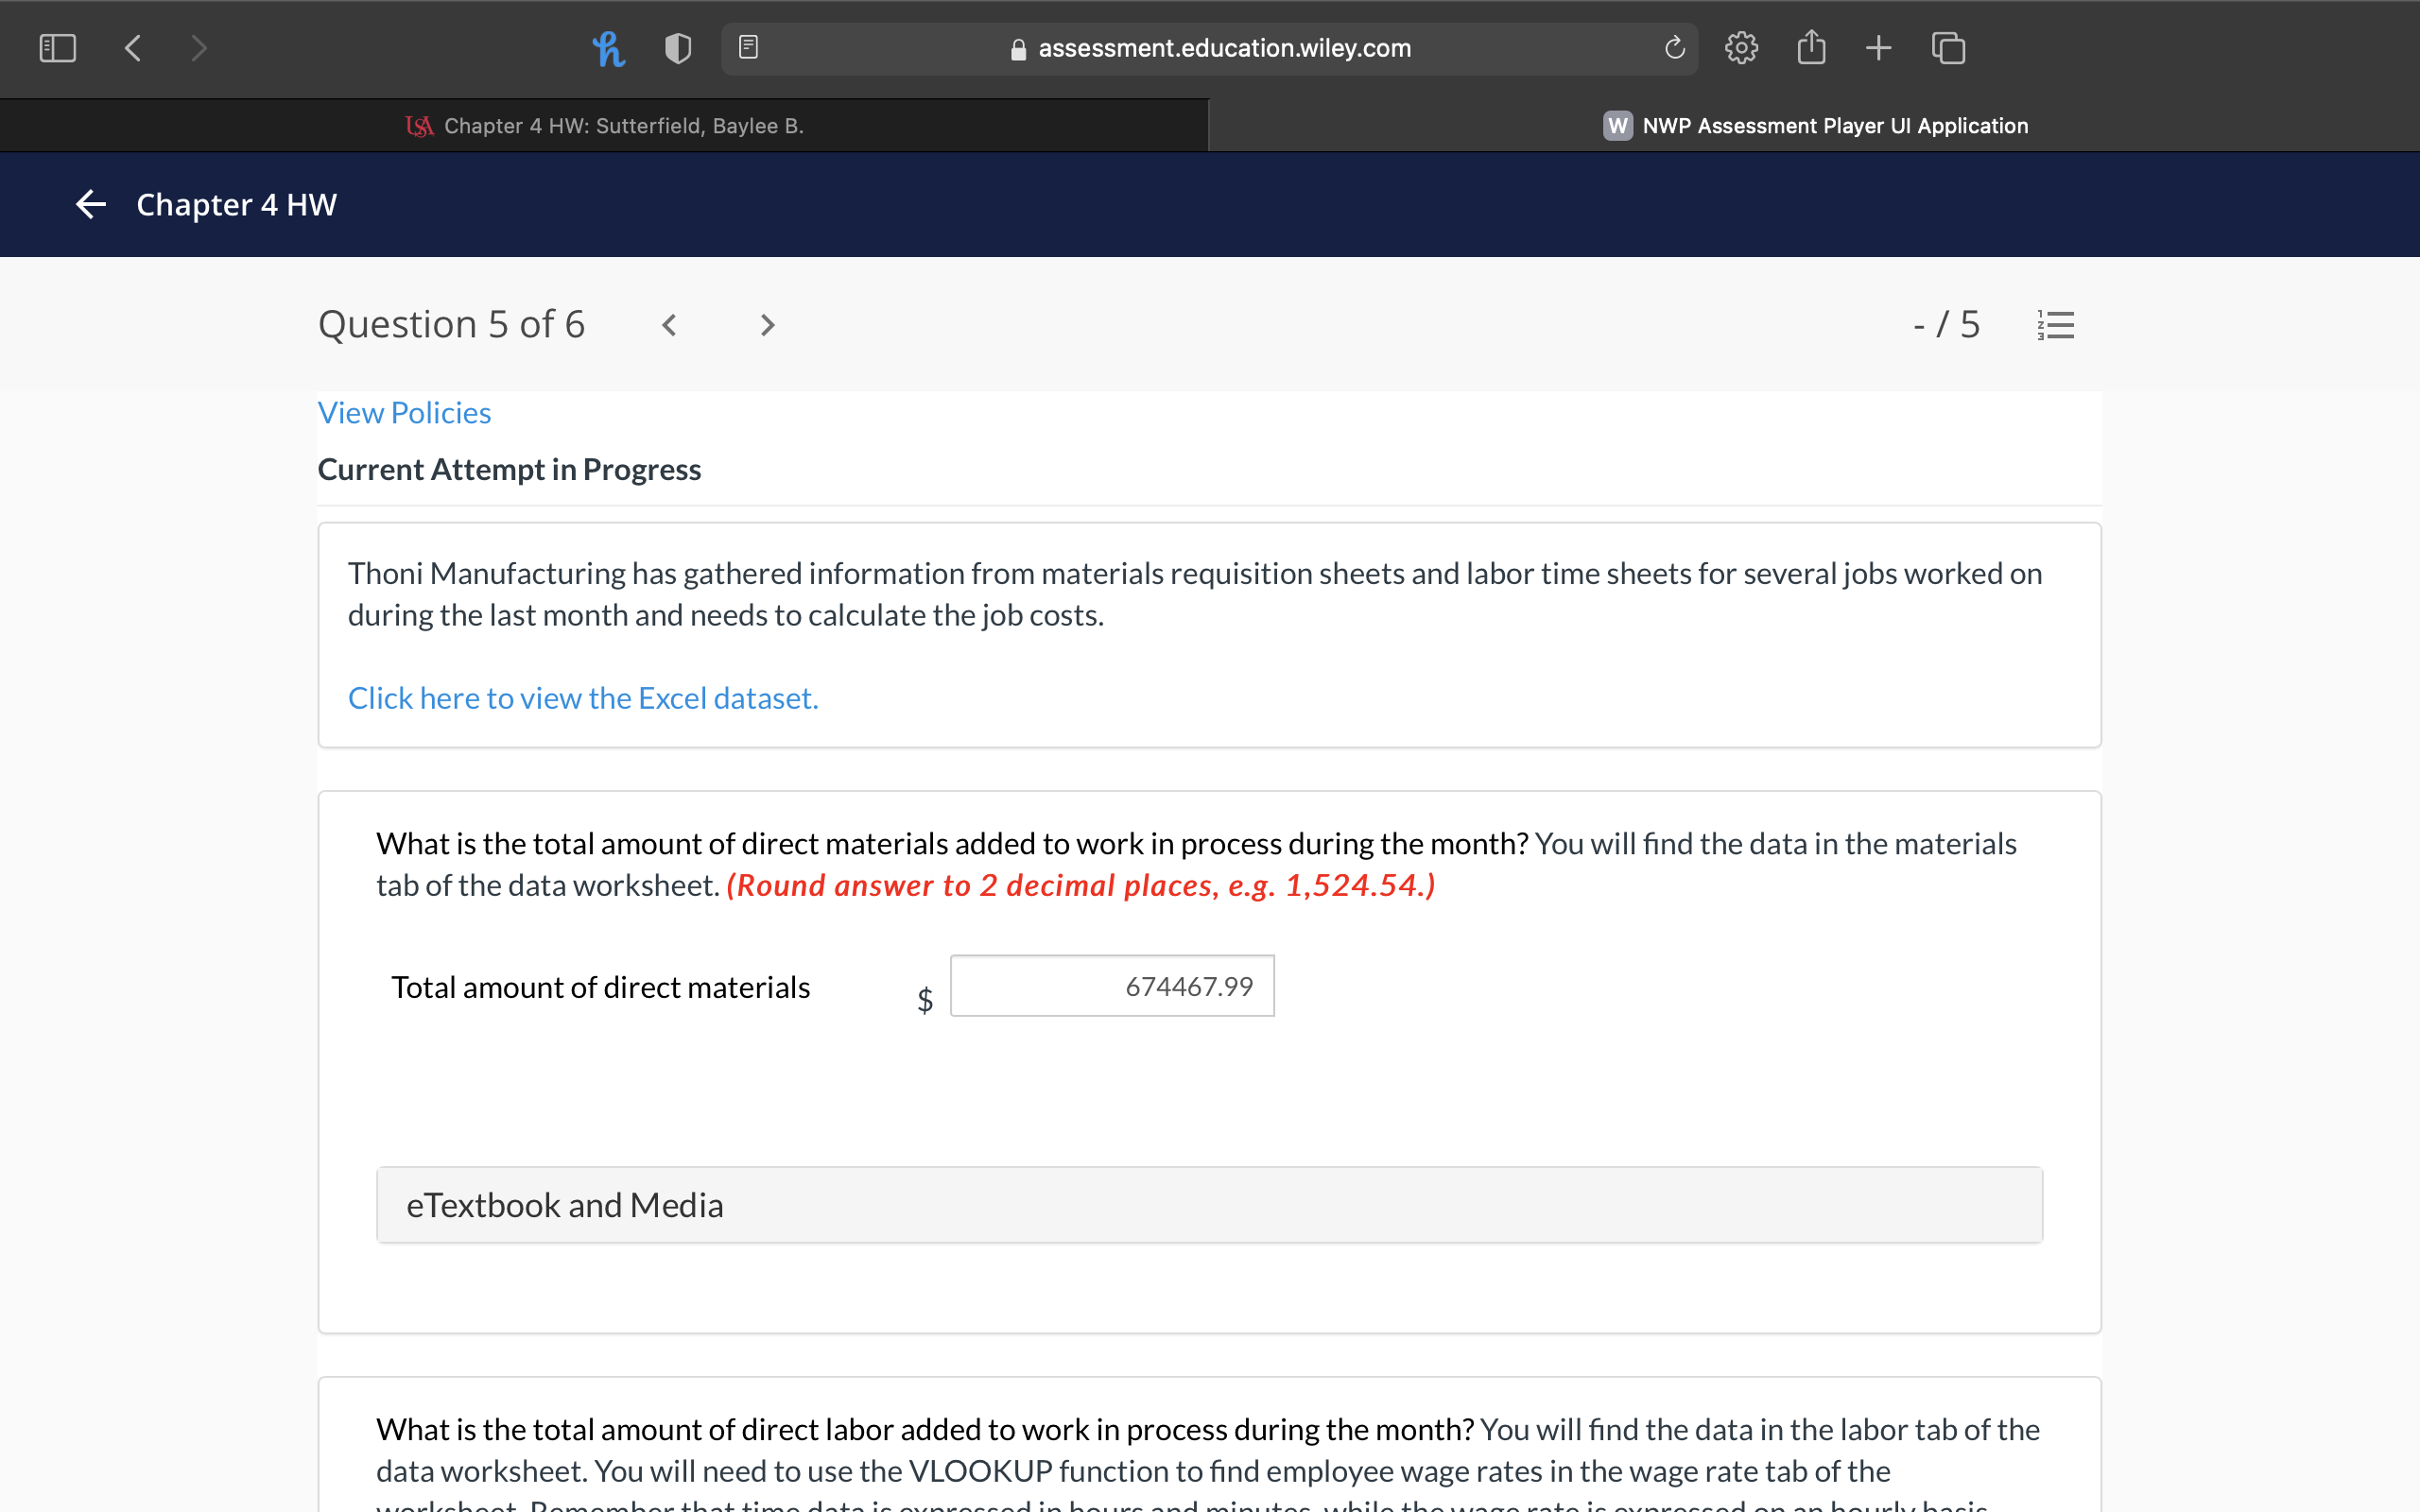Click here to view the Excel dataset
Screen dimensions: 2420x1512
(x=583, y=698)
